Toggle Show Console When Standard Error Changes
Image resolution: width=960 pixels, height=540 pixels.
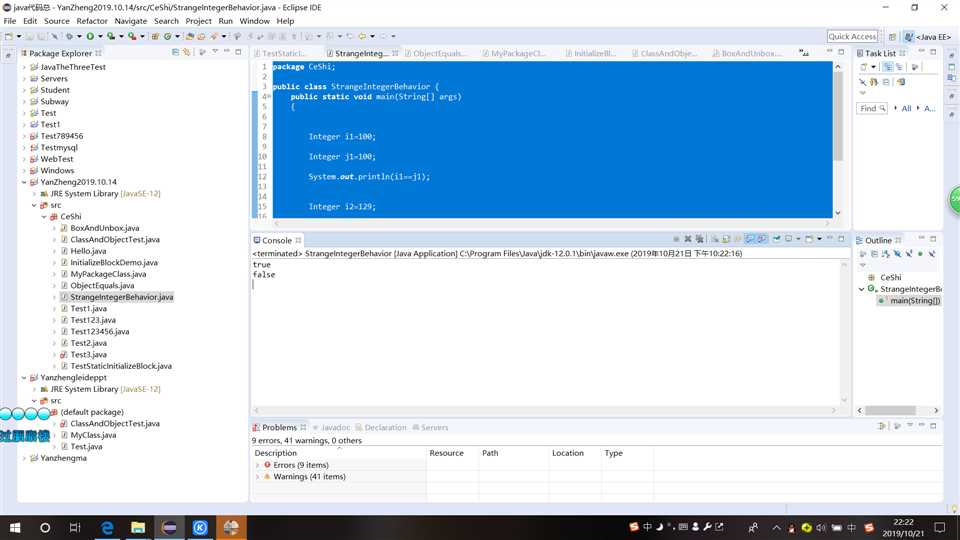[x=762, y=239]
